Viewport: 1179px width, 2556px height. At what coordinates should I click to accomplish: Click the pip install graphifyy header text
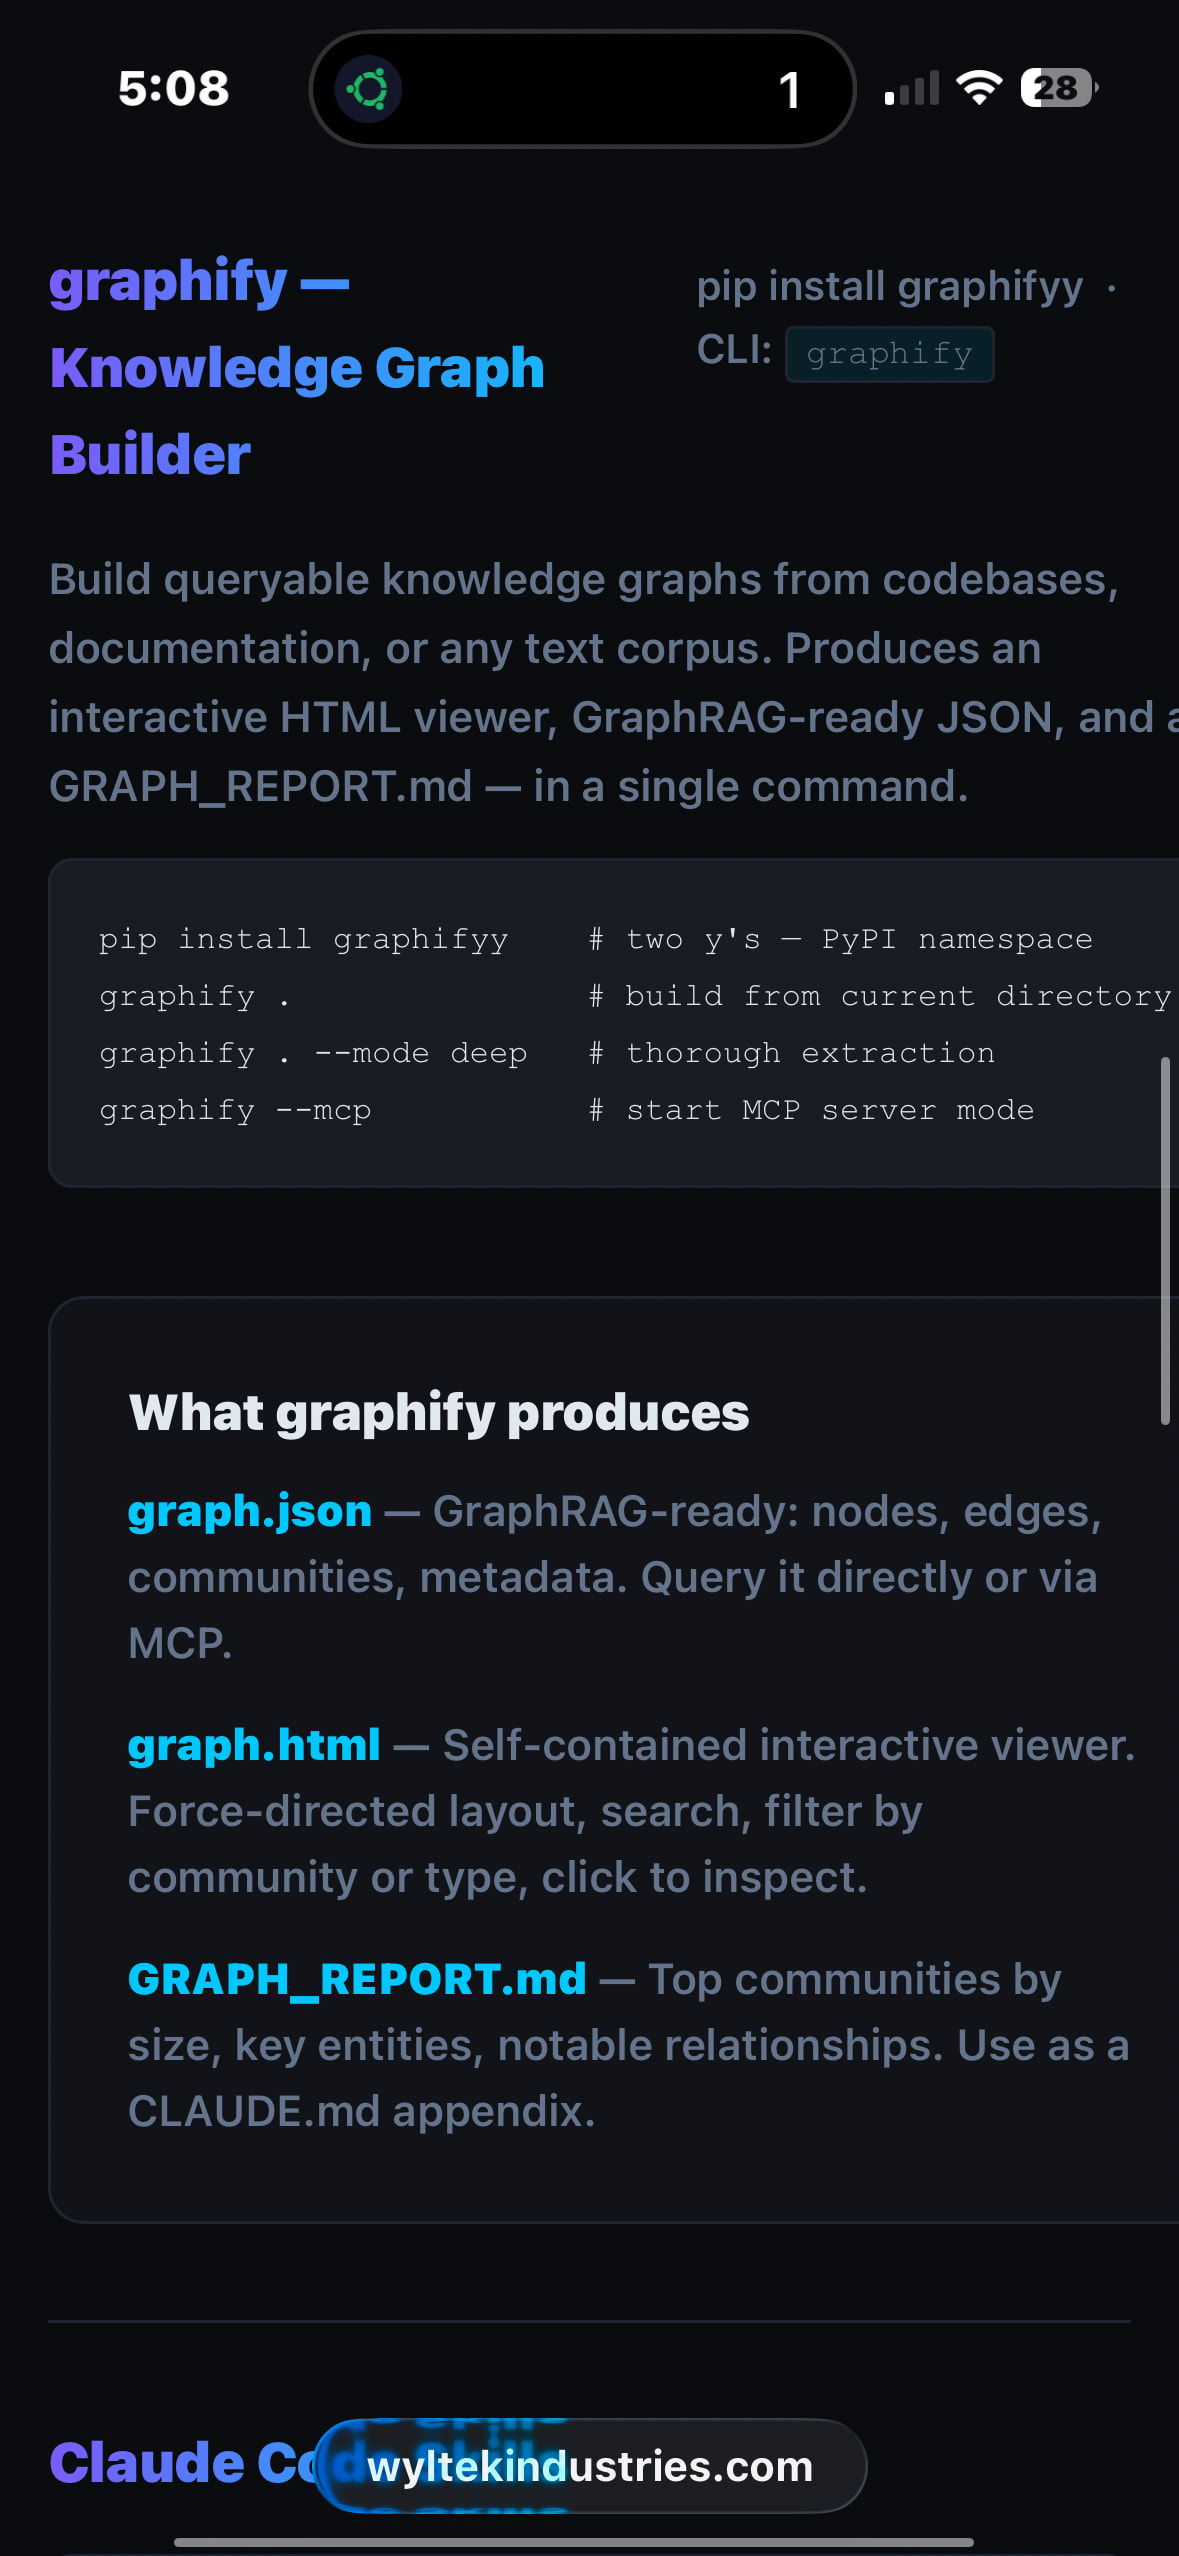(889, 287)
